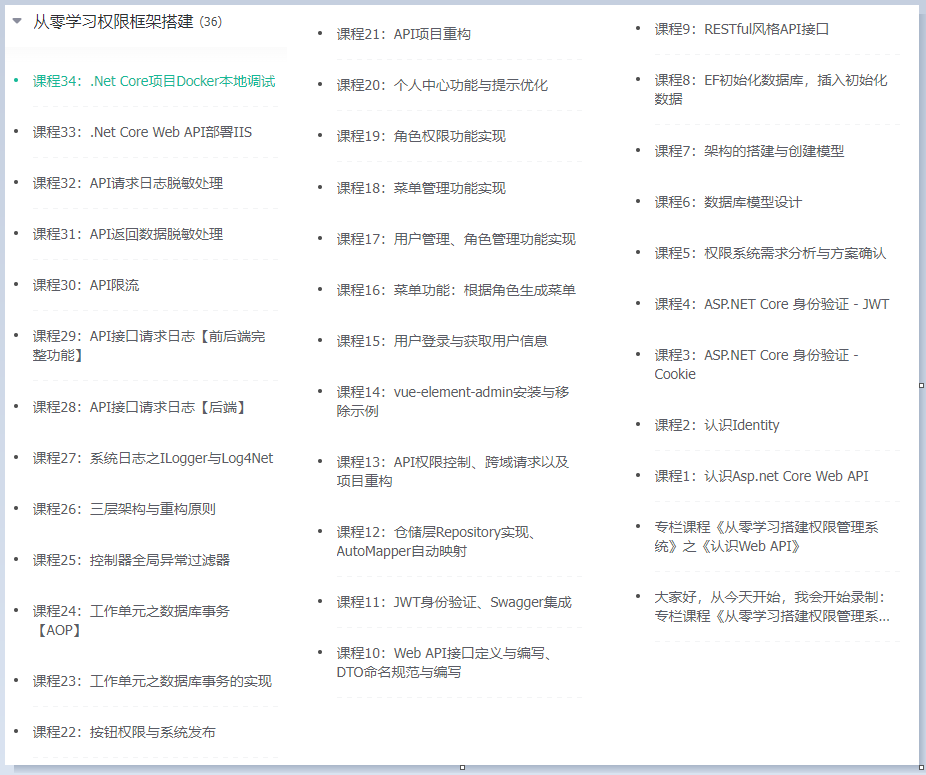Open 课程15: 用户登录与获取用户信息

[442, 341]
